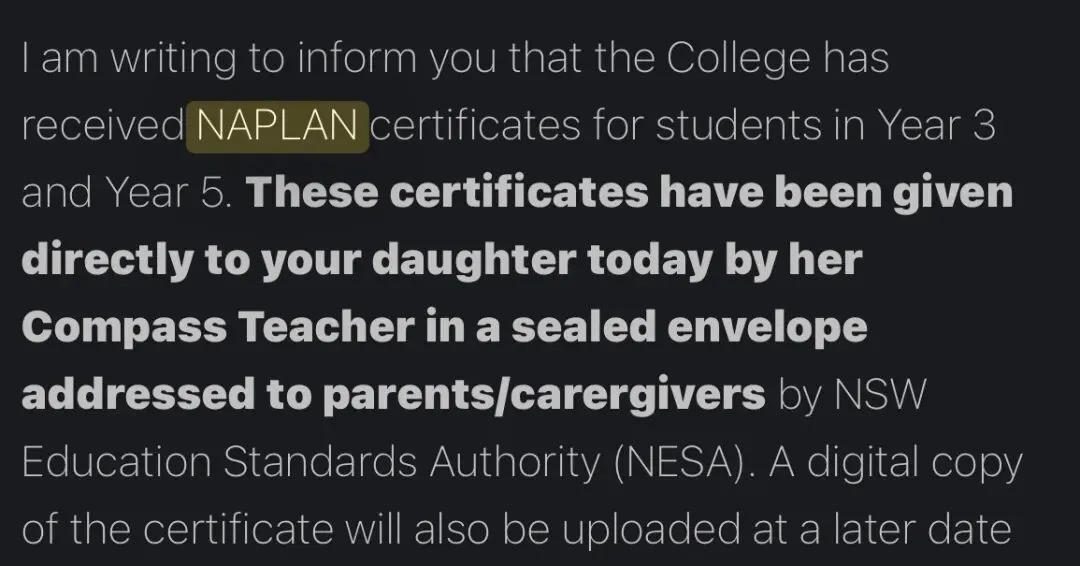Click the word "students"
The image size is (1080, 566).
click(x=738, y=126)
